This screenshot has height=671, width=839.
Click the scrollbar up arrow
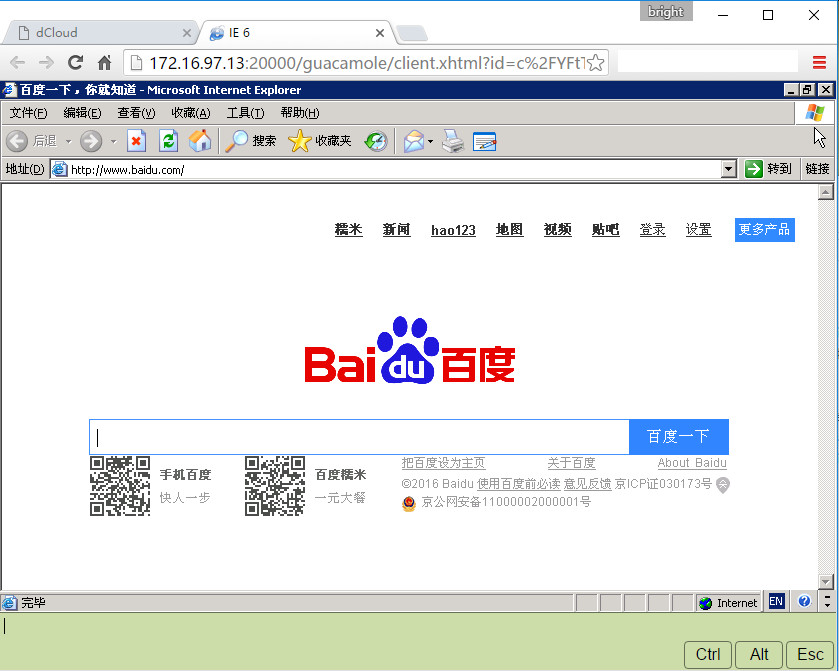[x=826, y=192]
